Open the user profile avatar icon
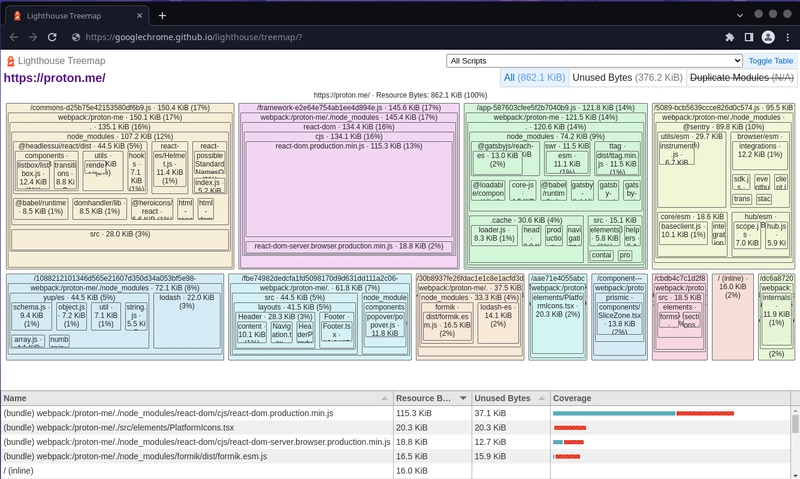 pos(768,37)
